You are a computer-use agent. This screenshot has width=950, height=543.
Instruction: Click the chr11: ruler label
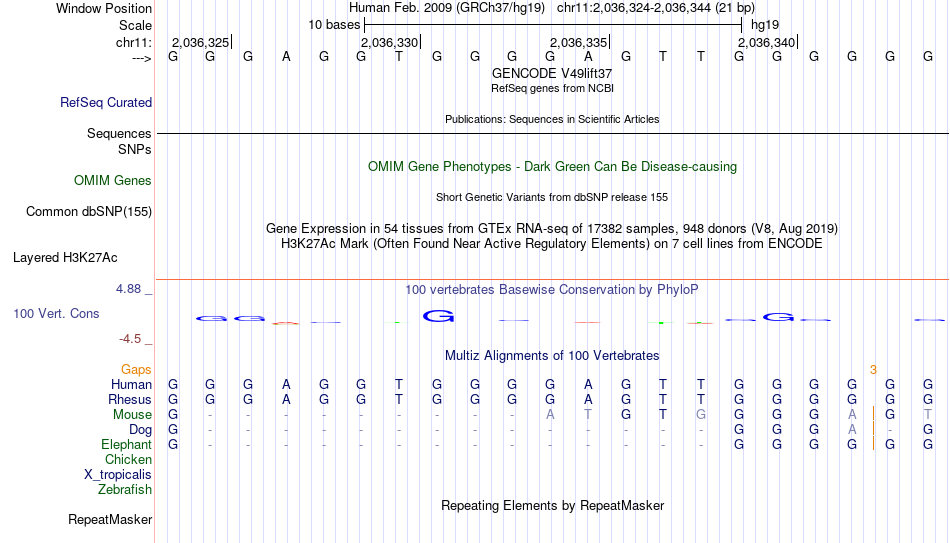point(134,42)
